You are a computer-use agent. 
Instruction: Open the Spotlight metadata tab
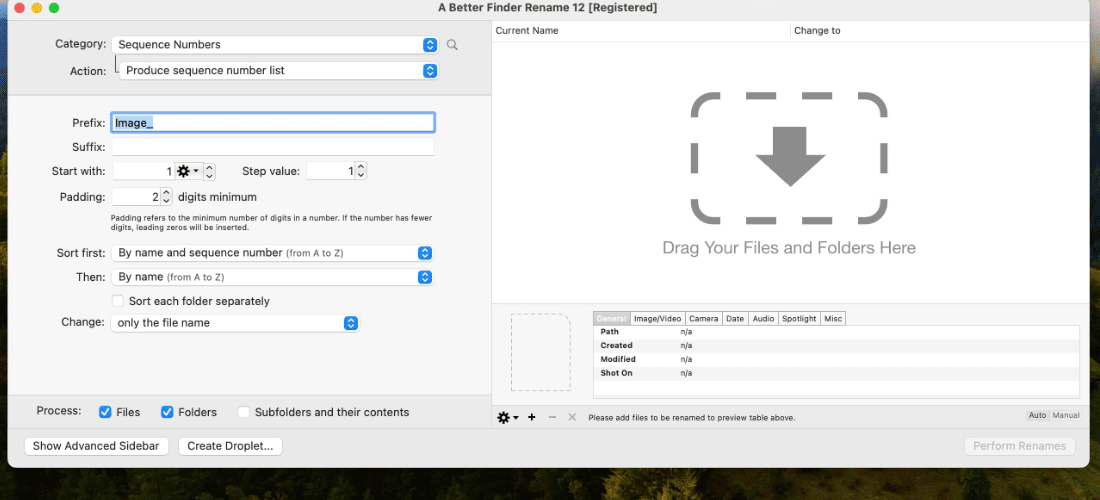[x=799, y=318]
